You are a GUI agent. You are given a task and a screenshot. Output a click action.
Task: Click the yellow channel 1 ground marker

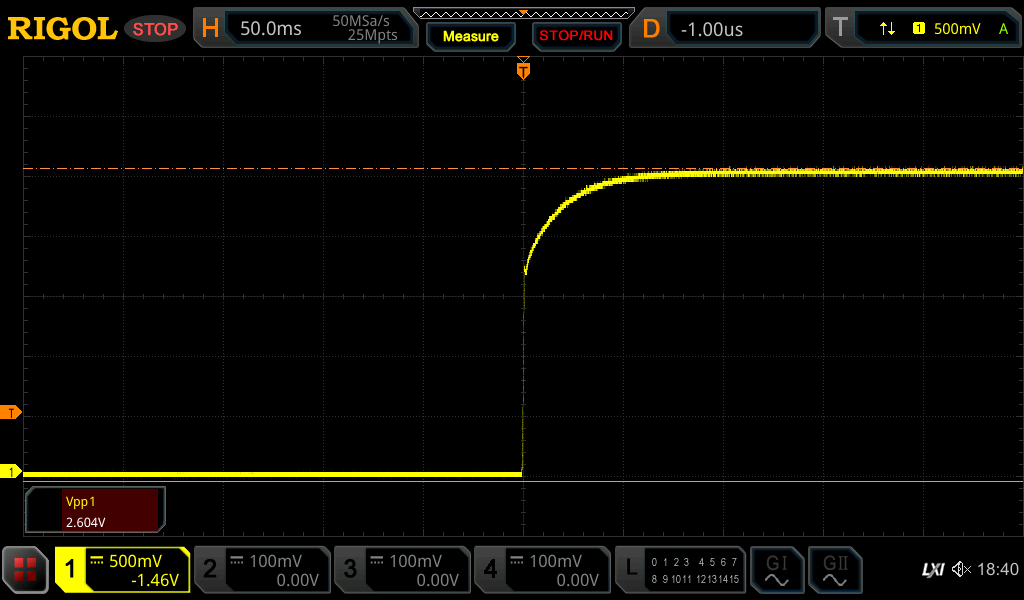[10, 471]
